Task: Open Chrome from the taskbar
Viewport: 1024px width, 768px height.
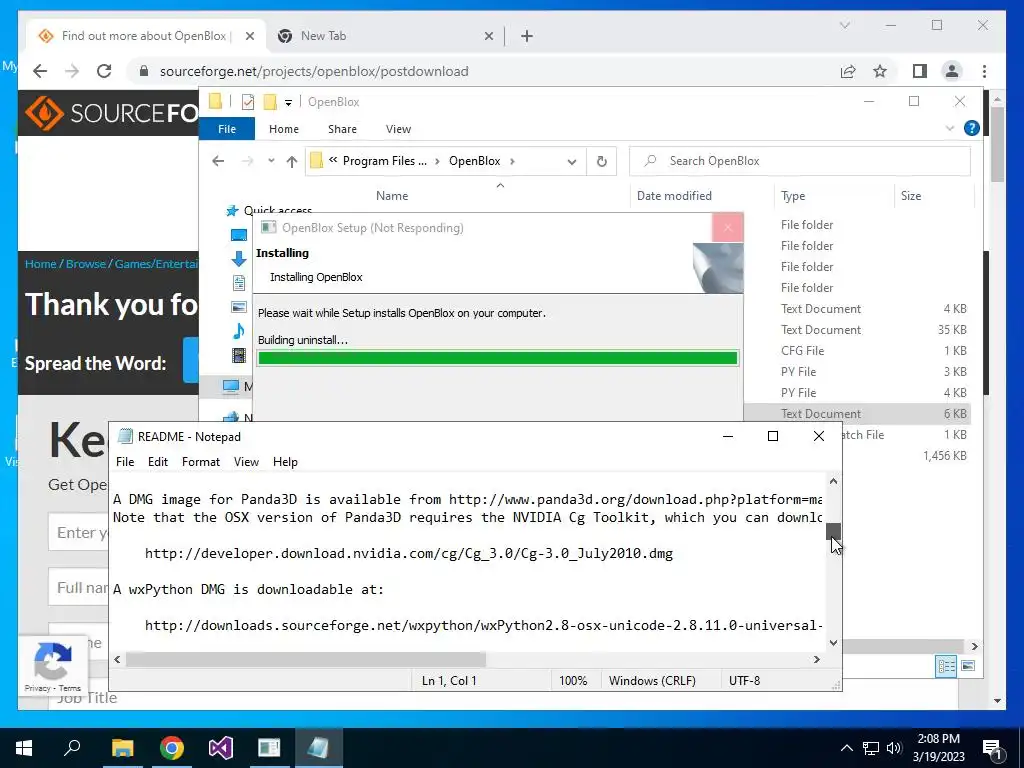Action: [172, 748]
